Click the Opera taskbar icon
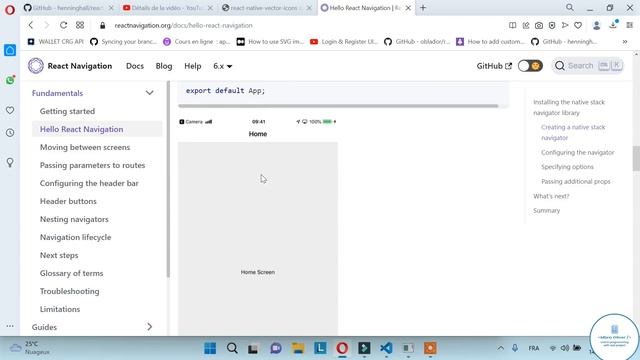 coord(342,348)
